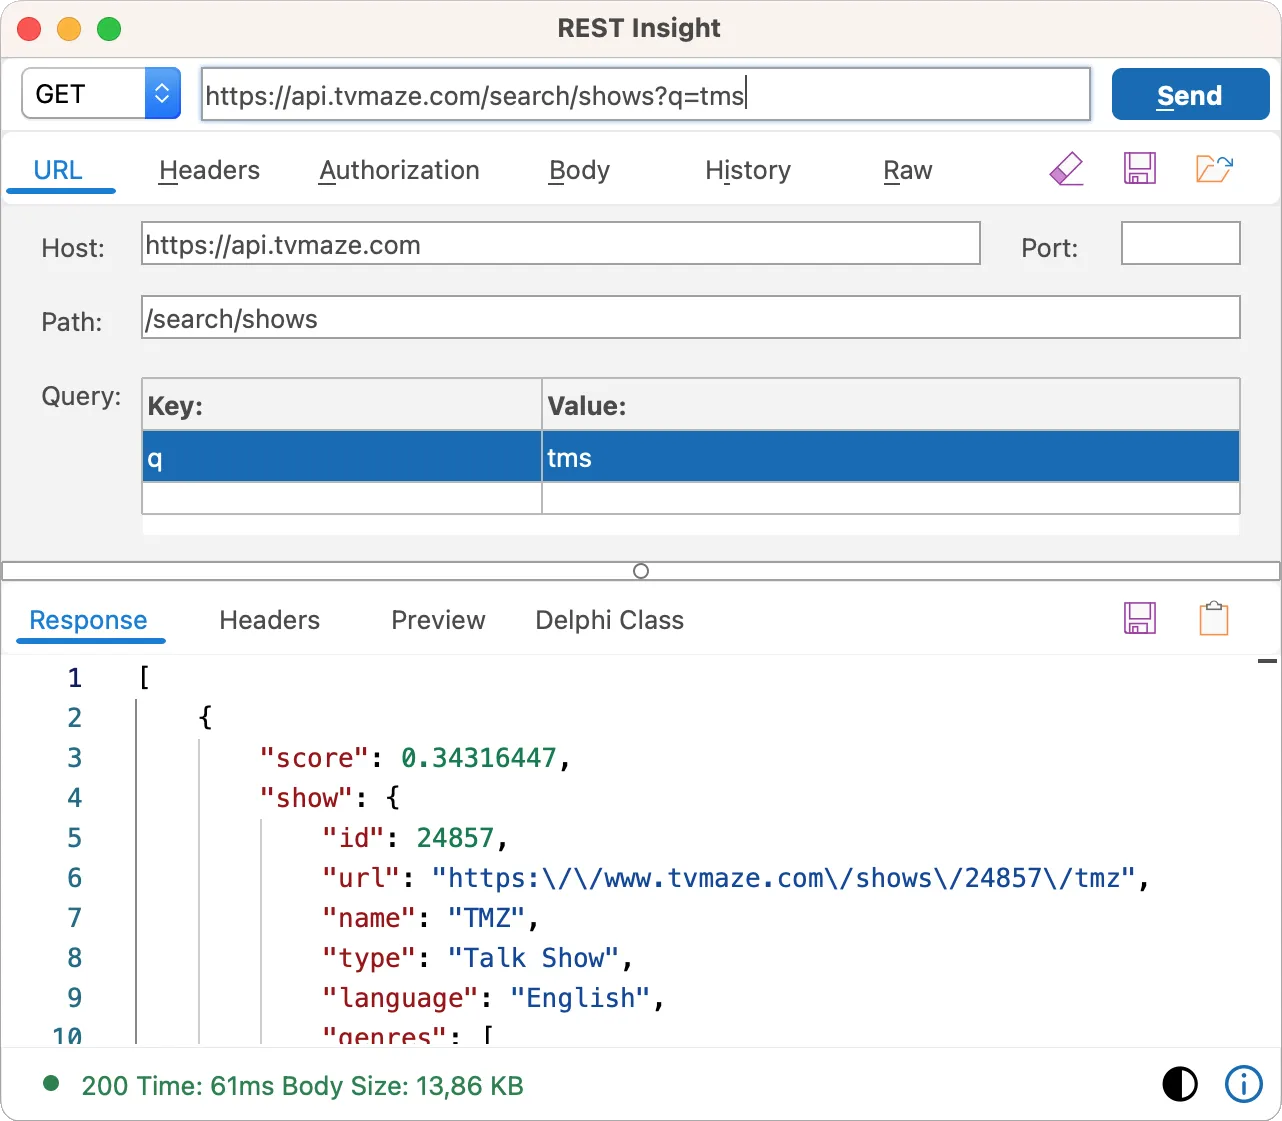Click the green status indicator dot
Viewport: 1282px width, 1121px height.
[51, 1084]
